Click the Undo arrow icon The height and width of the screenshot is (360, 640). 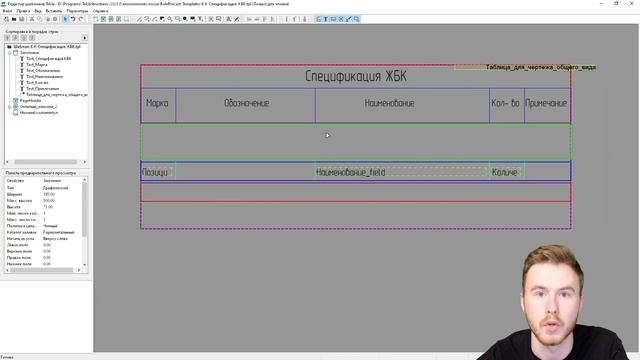pyautogui.click(x=73, y=19)
